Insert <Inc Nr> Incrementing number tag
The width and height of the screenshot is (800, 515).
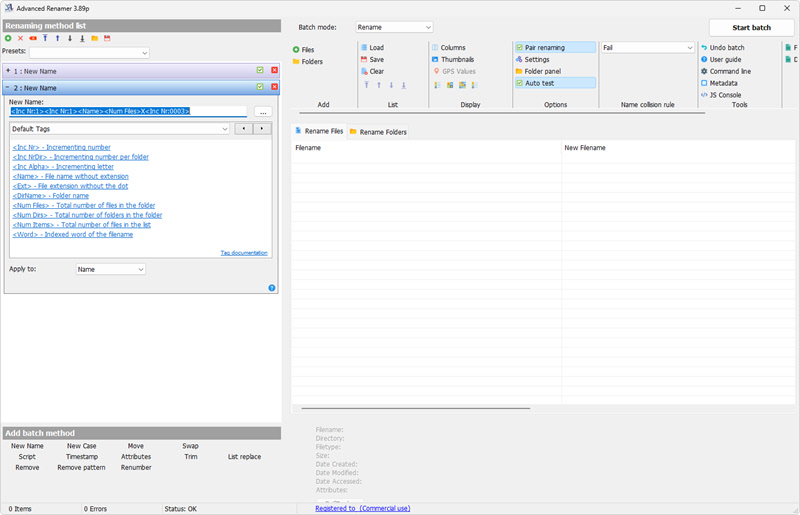point(61,148)
